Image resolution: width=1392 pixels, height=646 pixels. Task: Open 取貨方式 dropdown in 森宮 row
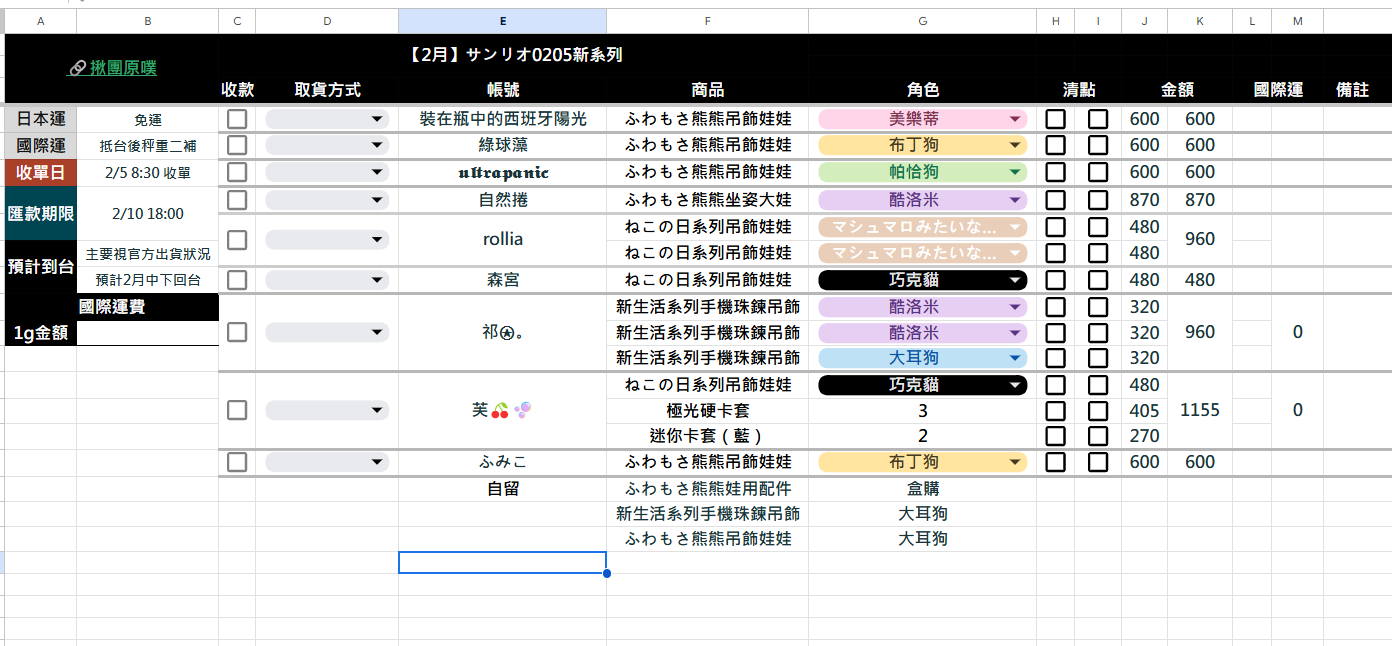click(x=327, y=280)
